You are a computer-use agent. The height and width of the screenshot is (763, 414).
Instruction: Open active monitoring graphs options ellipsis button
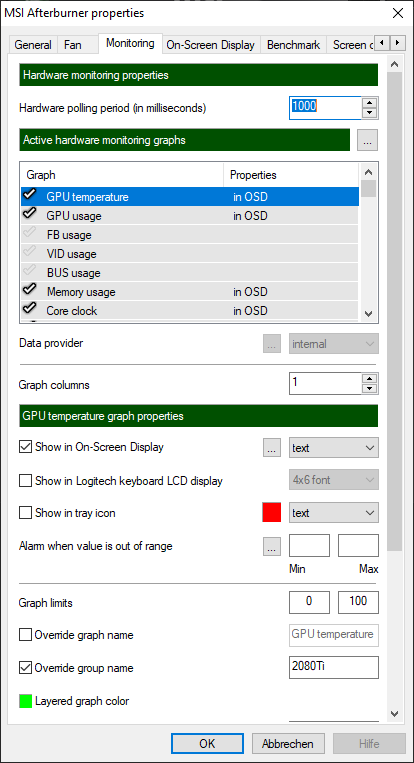[367, 140]
